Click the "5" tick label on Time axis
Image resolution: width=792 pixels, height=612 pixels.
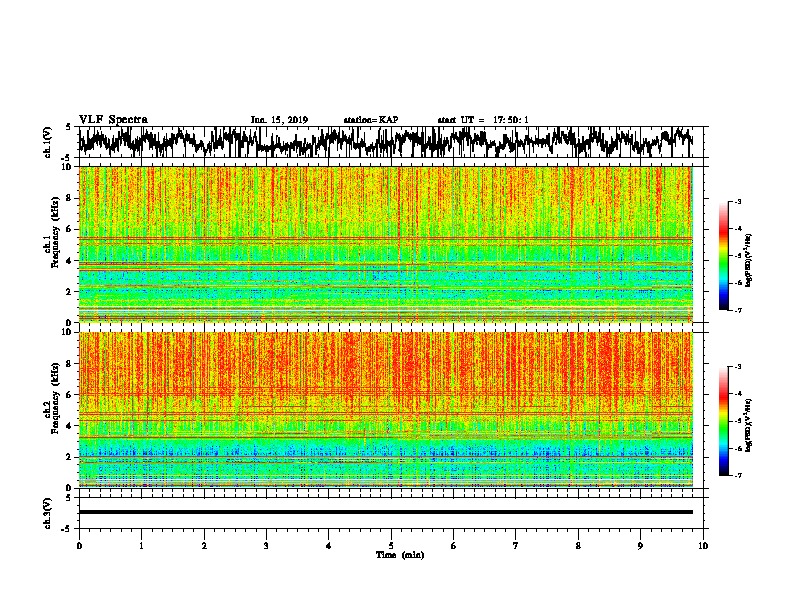(391, 546)
